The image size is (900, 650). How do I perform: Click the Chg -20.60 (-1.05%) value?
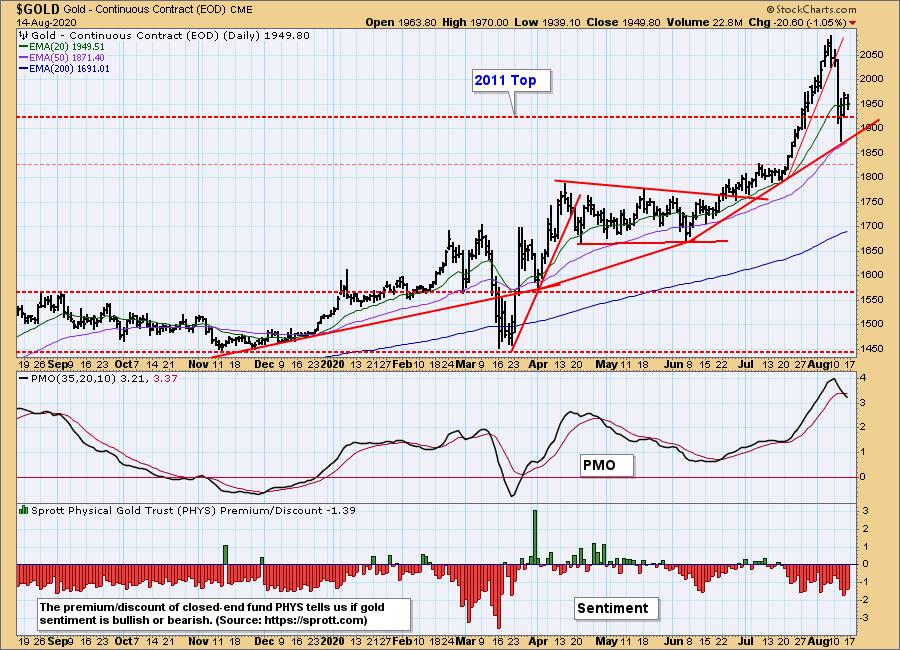797,22
